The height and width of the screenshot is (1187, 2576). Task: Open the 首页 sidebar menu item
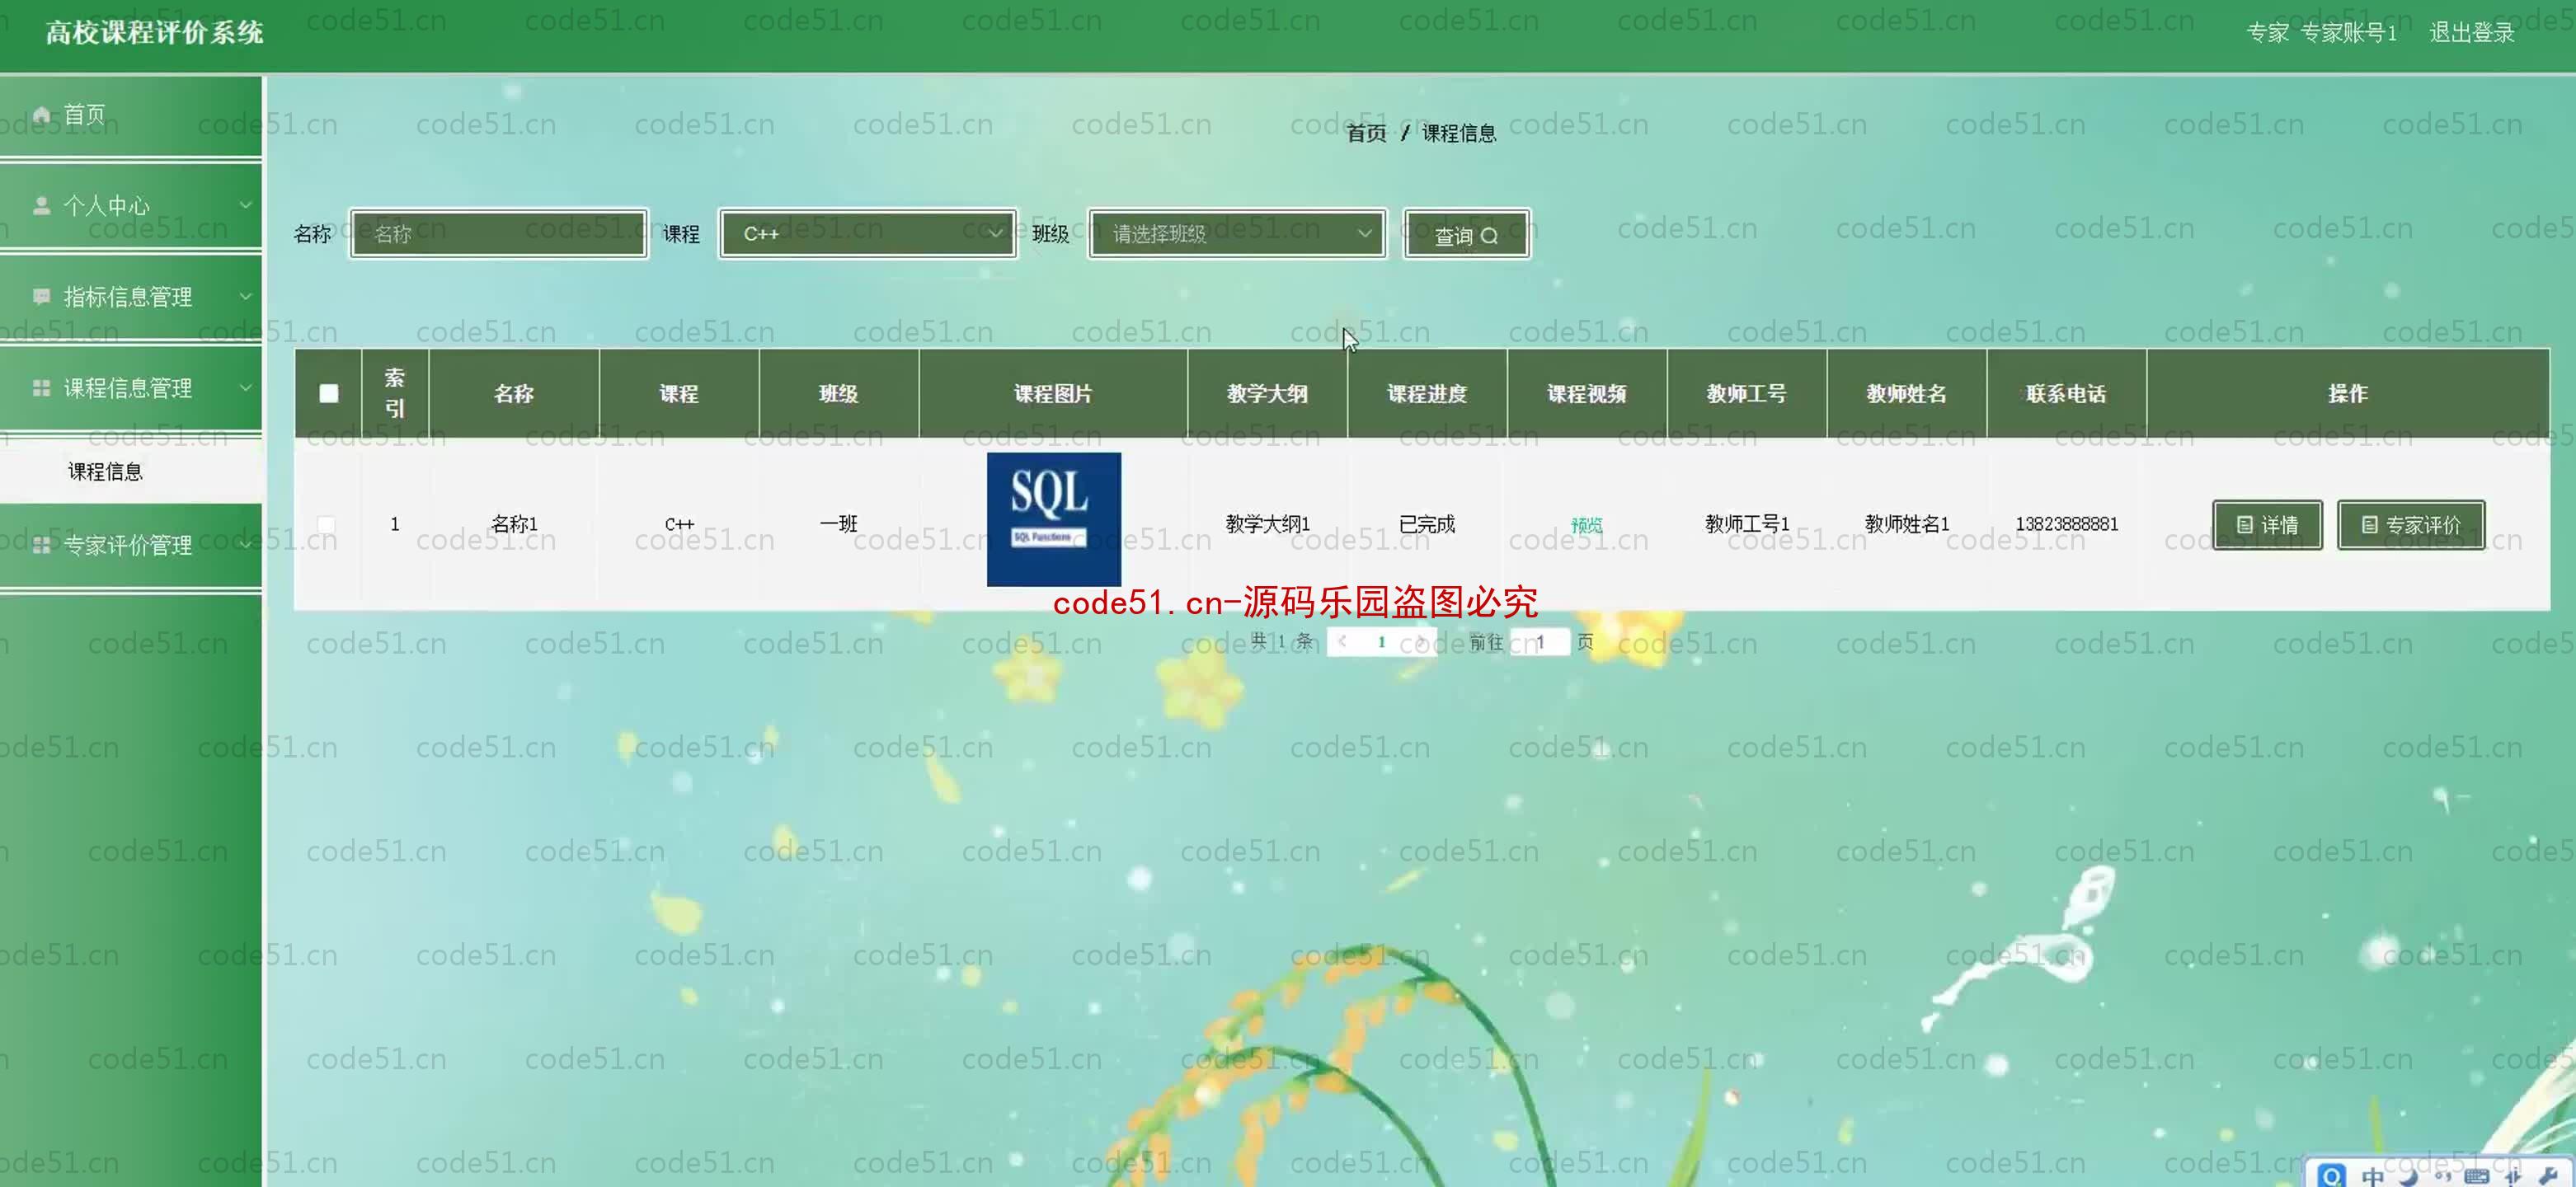click(x=131, y=115)
